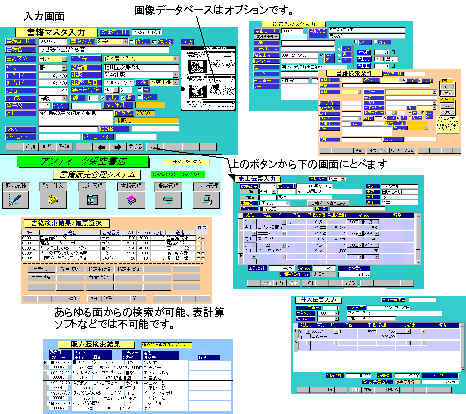Viewport: 466px width, 414px height.
Task: Click the green bookstore name banner
Action: 83,162
